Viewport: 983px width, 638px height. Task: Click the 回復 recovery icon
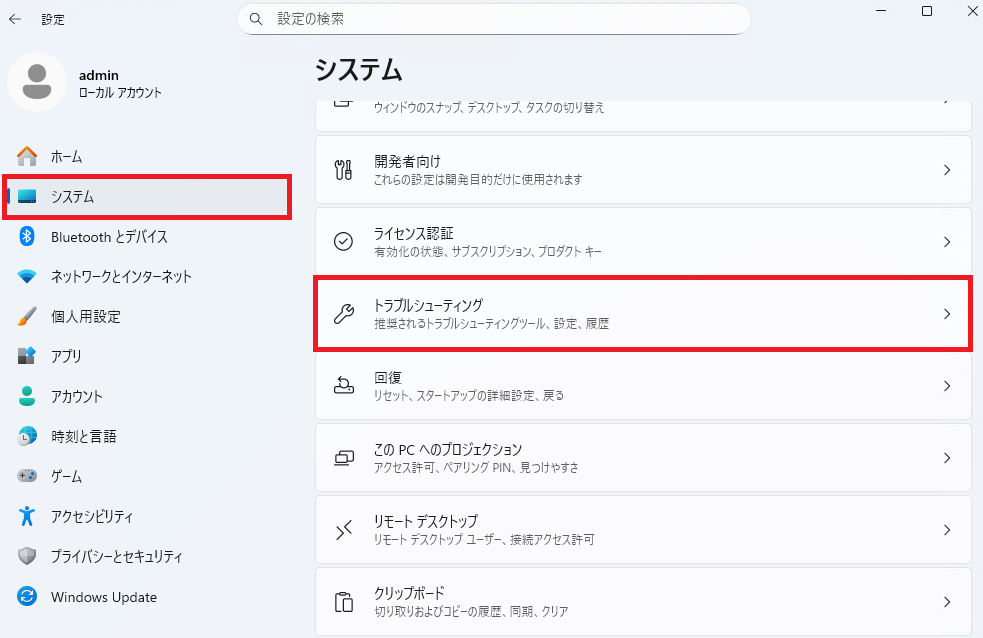tap(344, 385)
